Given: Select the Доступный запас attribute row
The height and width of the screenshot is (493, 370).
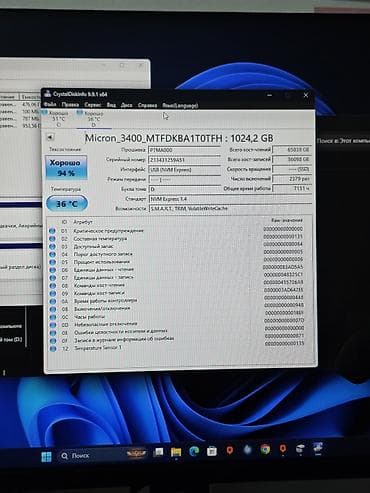Looking at the screenshot, I should 177,246.
